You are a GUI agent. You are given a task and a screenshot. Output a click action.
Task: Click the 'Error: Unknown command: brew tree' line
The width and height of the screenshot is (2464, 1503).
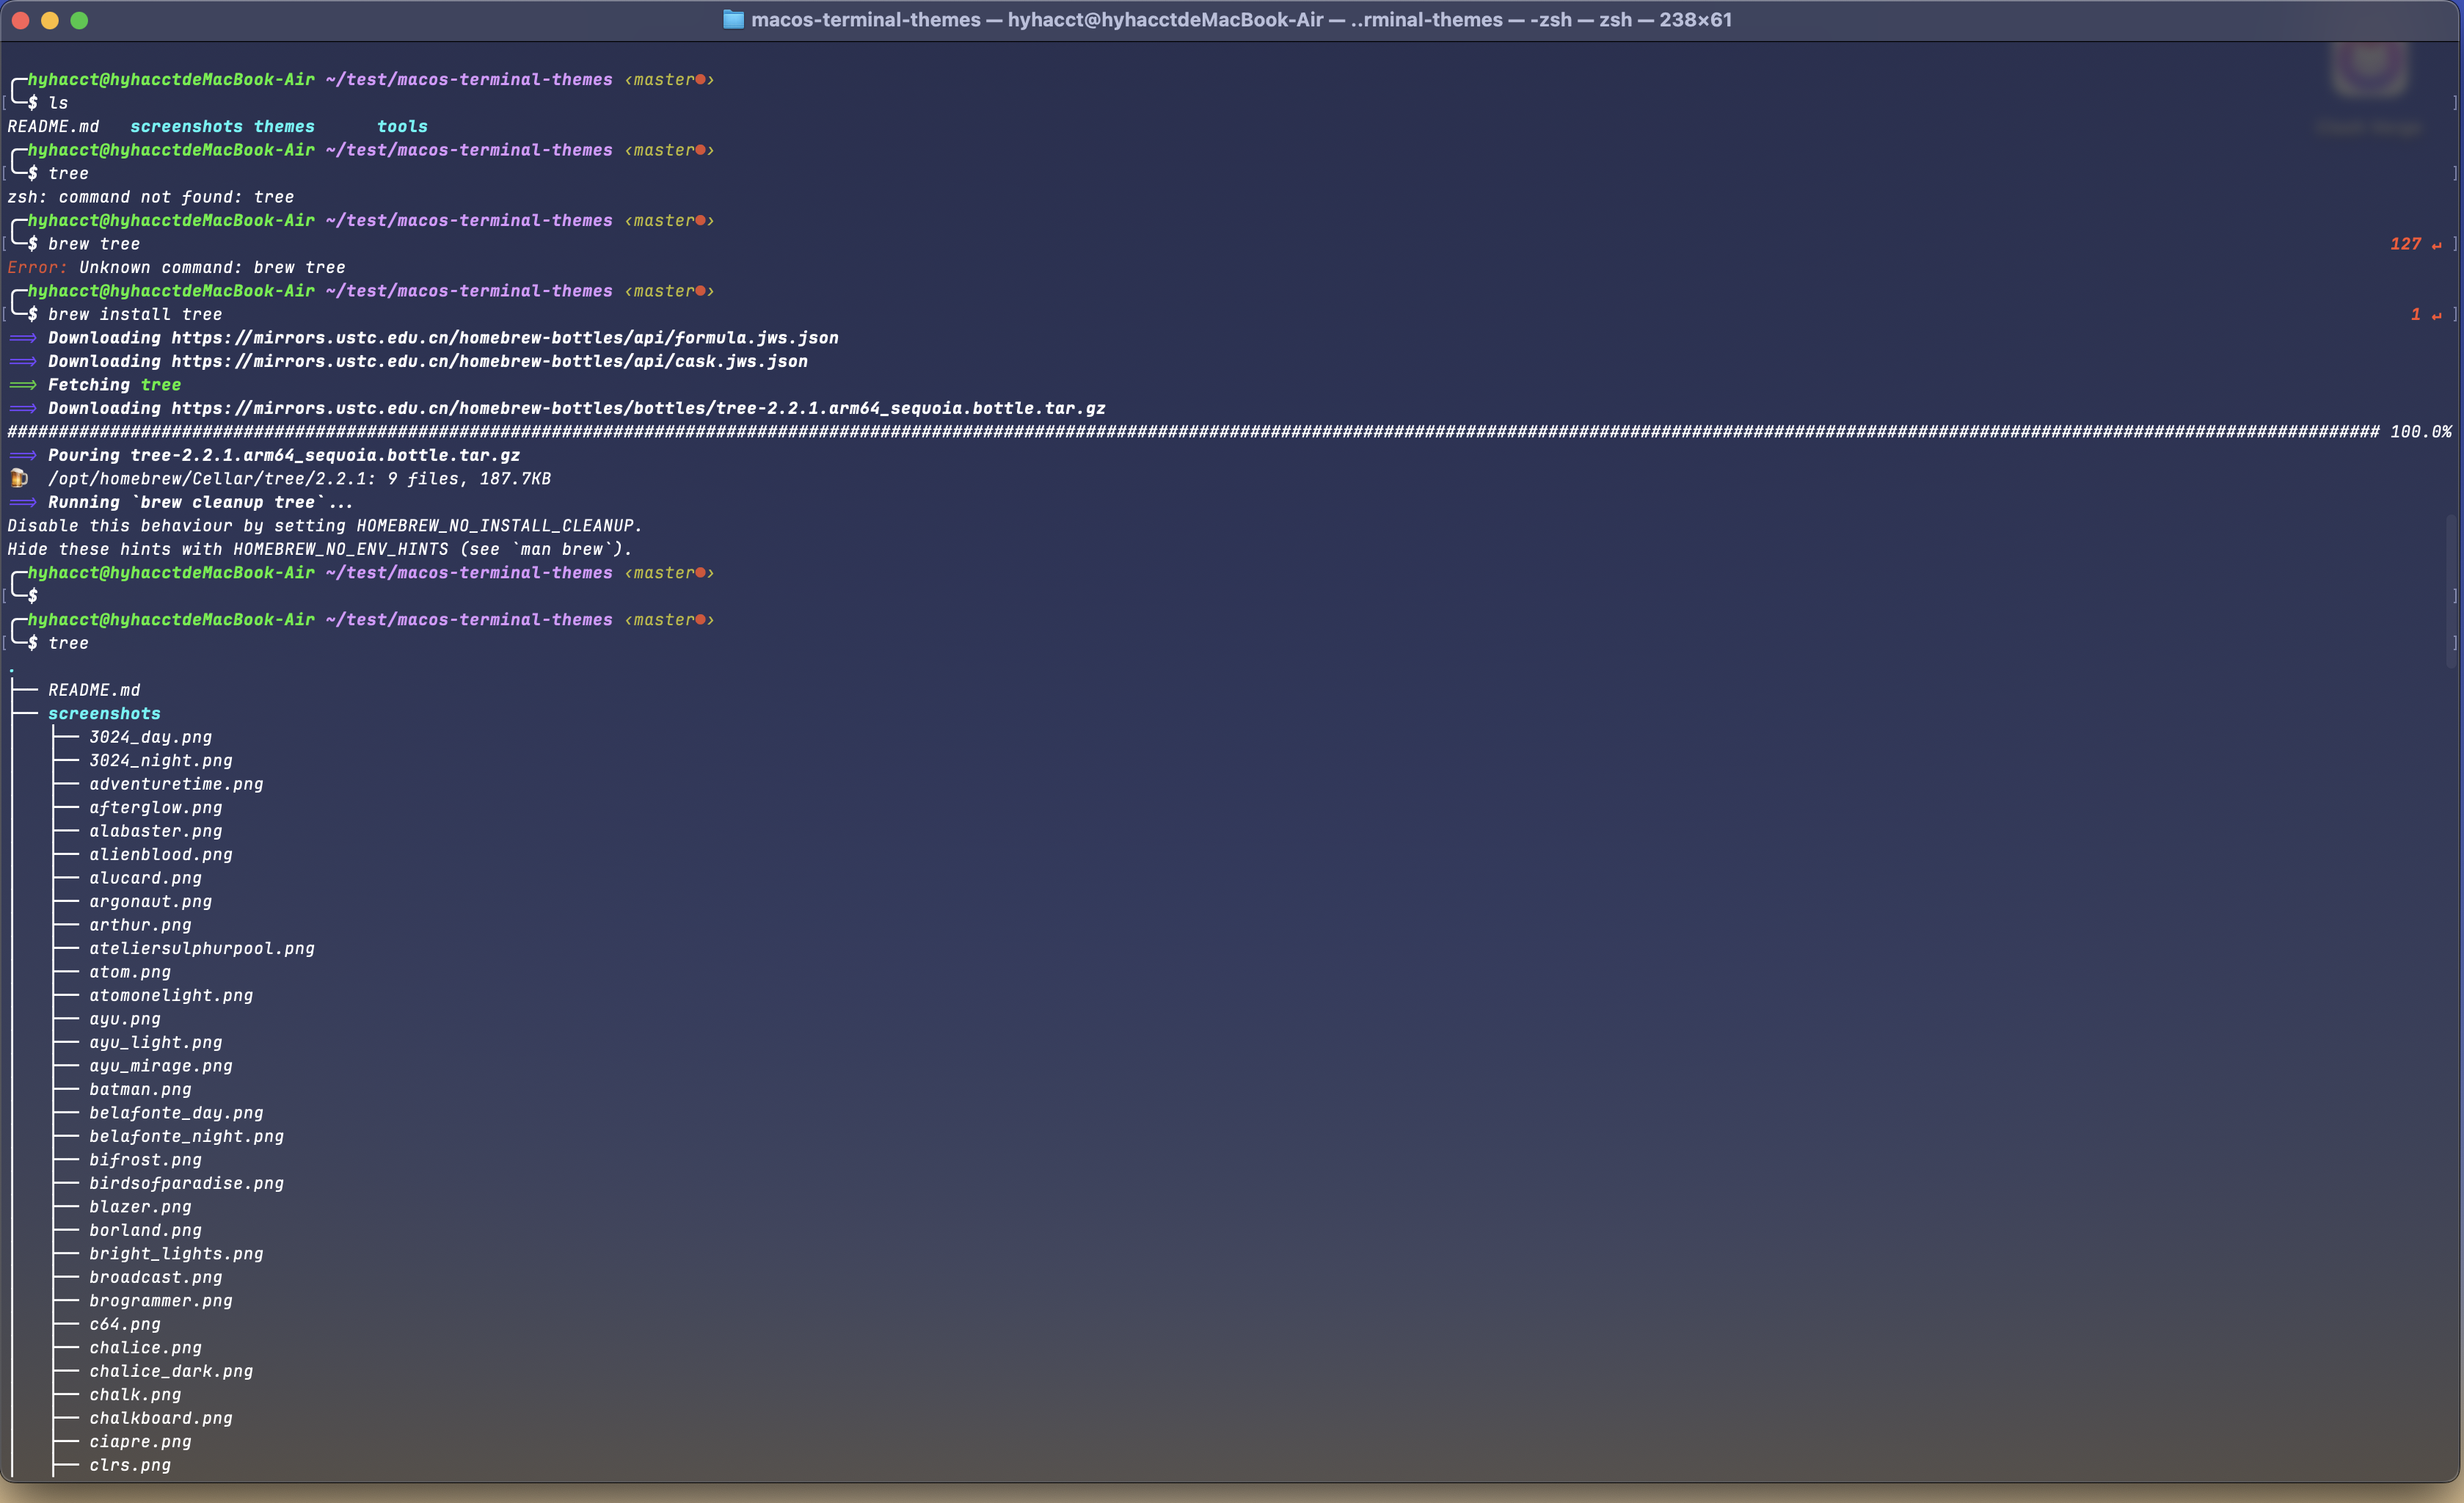(x=177, y=267)
